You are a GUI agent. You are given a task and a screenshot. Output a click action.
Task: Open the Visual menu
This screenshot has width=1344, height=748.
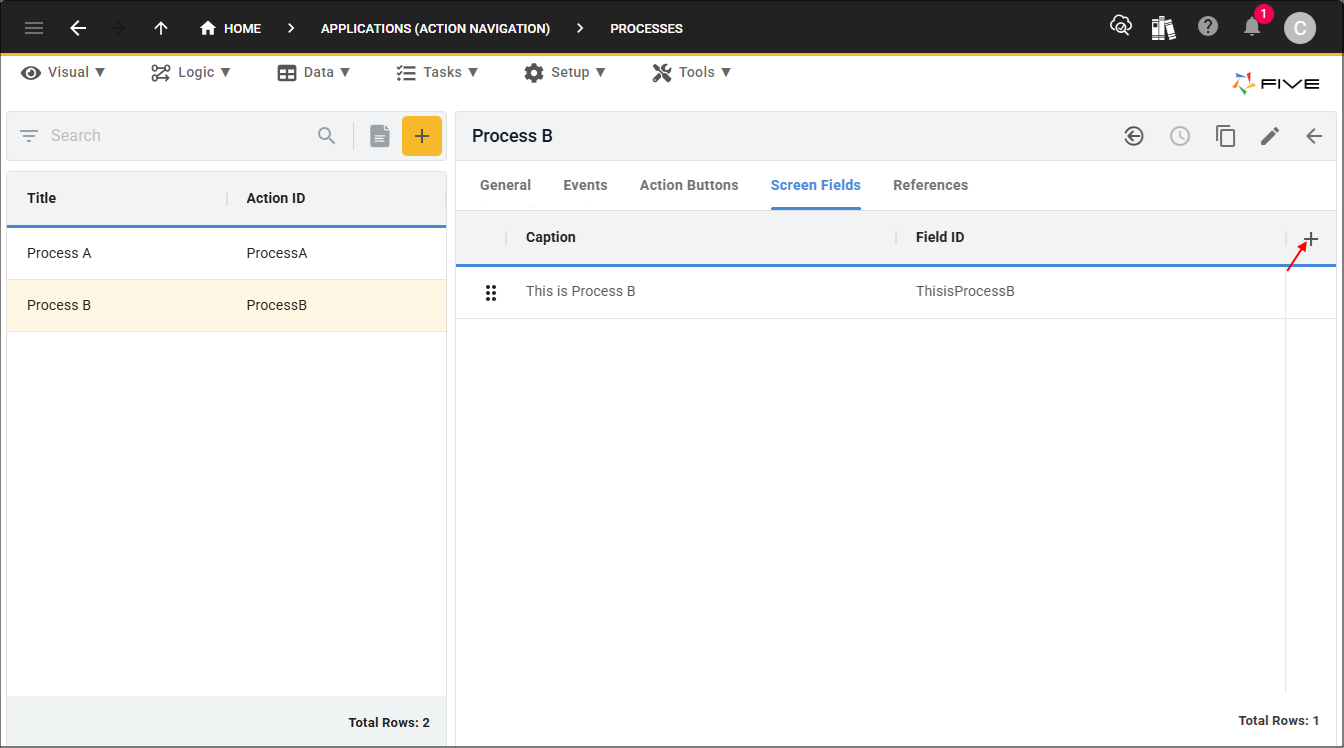[x=63, y=72]
